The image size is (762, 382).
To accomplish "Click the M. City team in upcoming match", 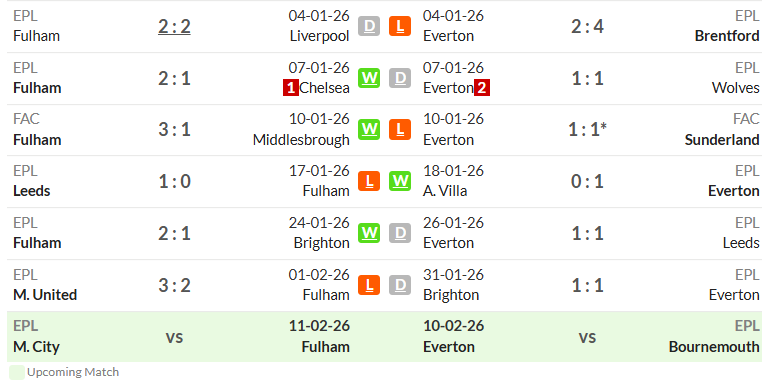I will pos(36,347).
